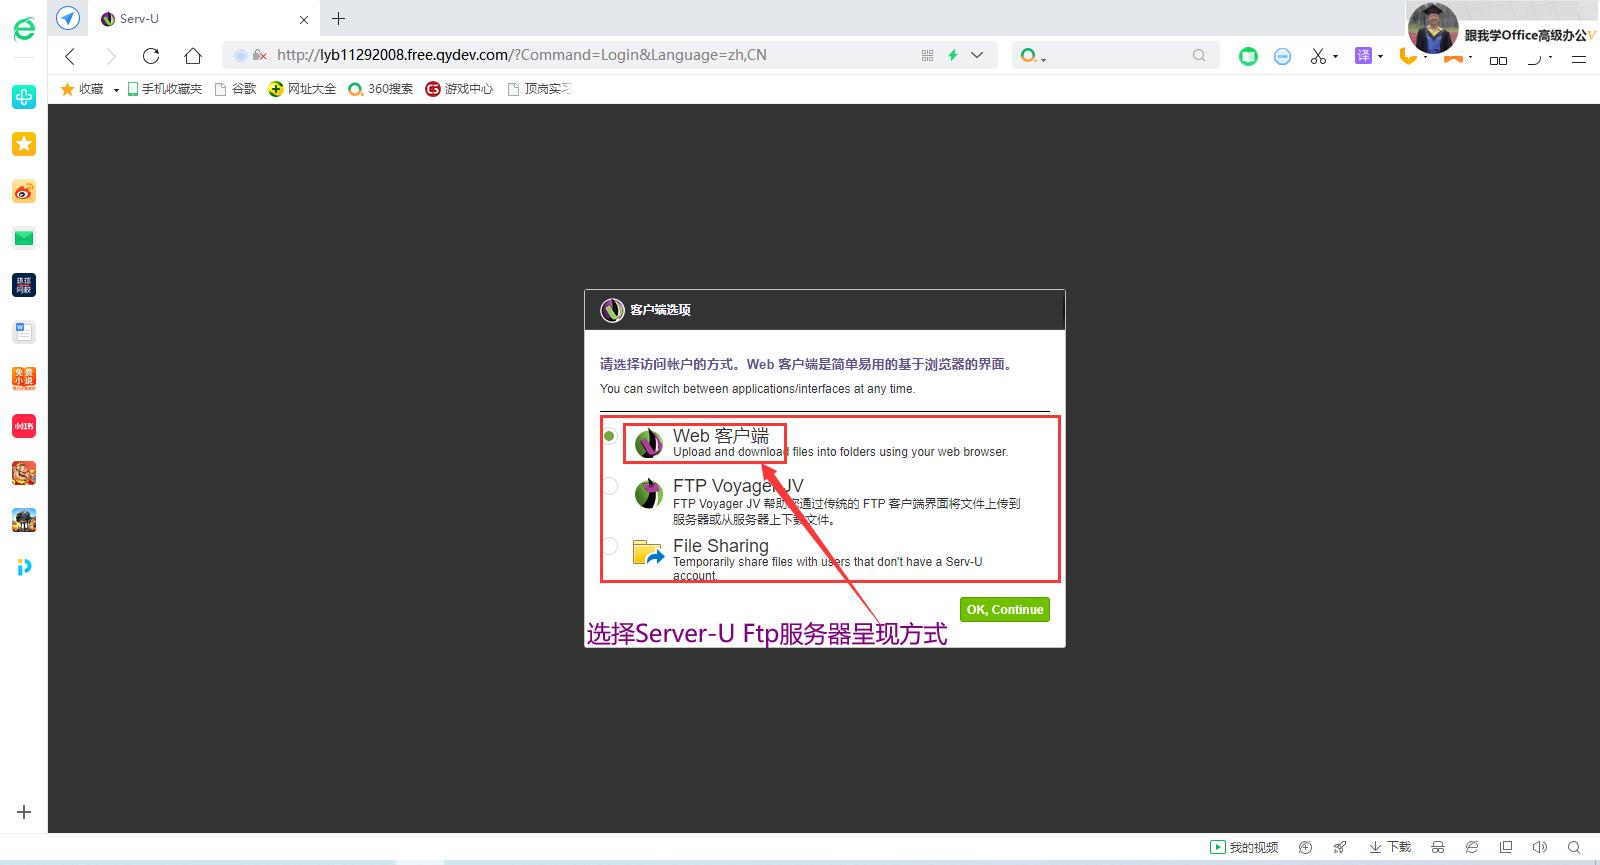
Task: Click the OK, Continue button
Action: (x=1005, y=609)
